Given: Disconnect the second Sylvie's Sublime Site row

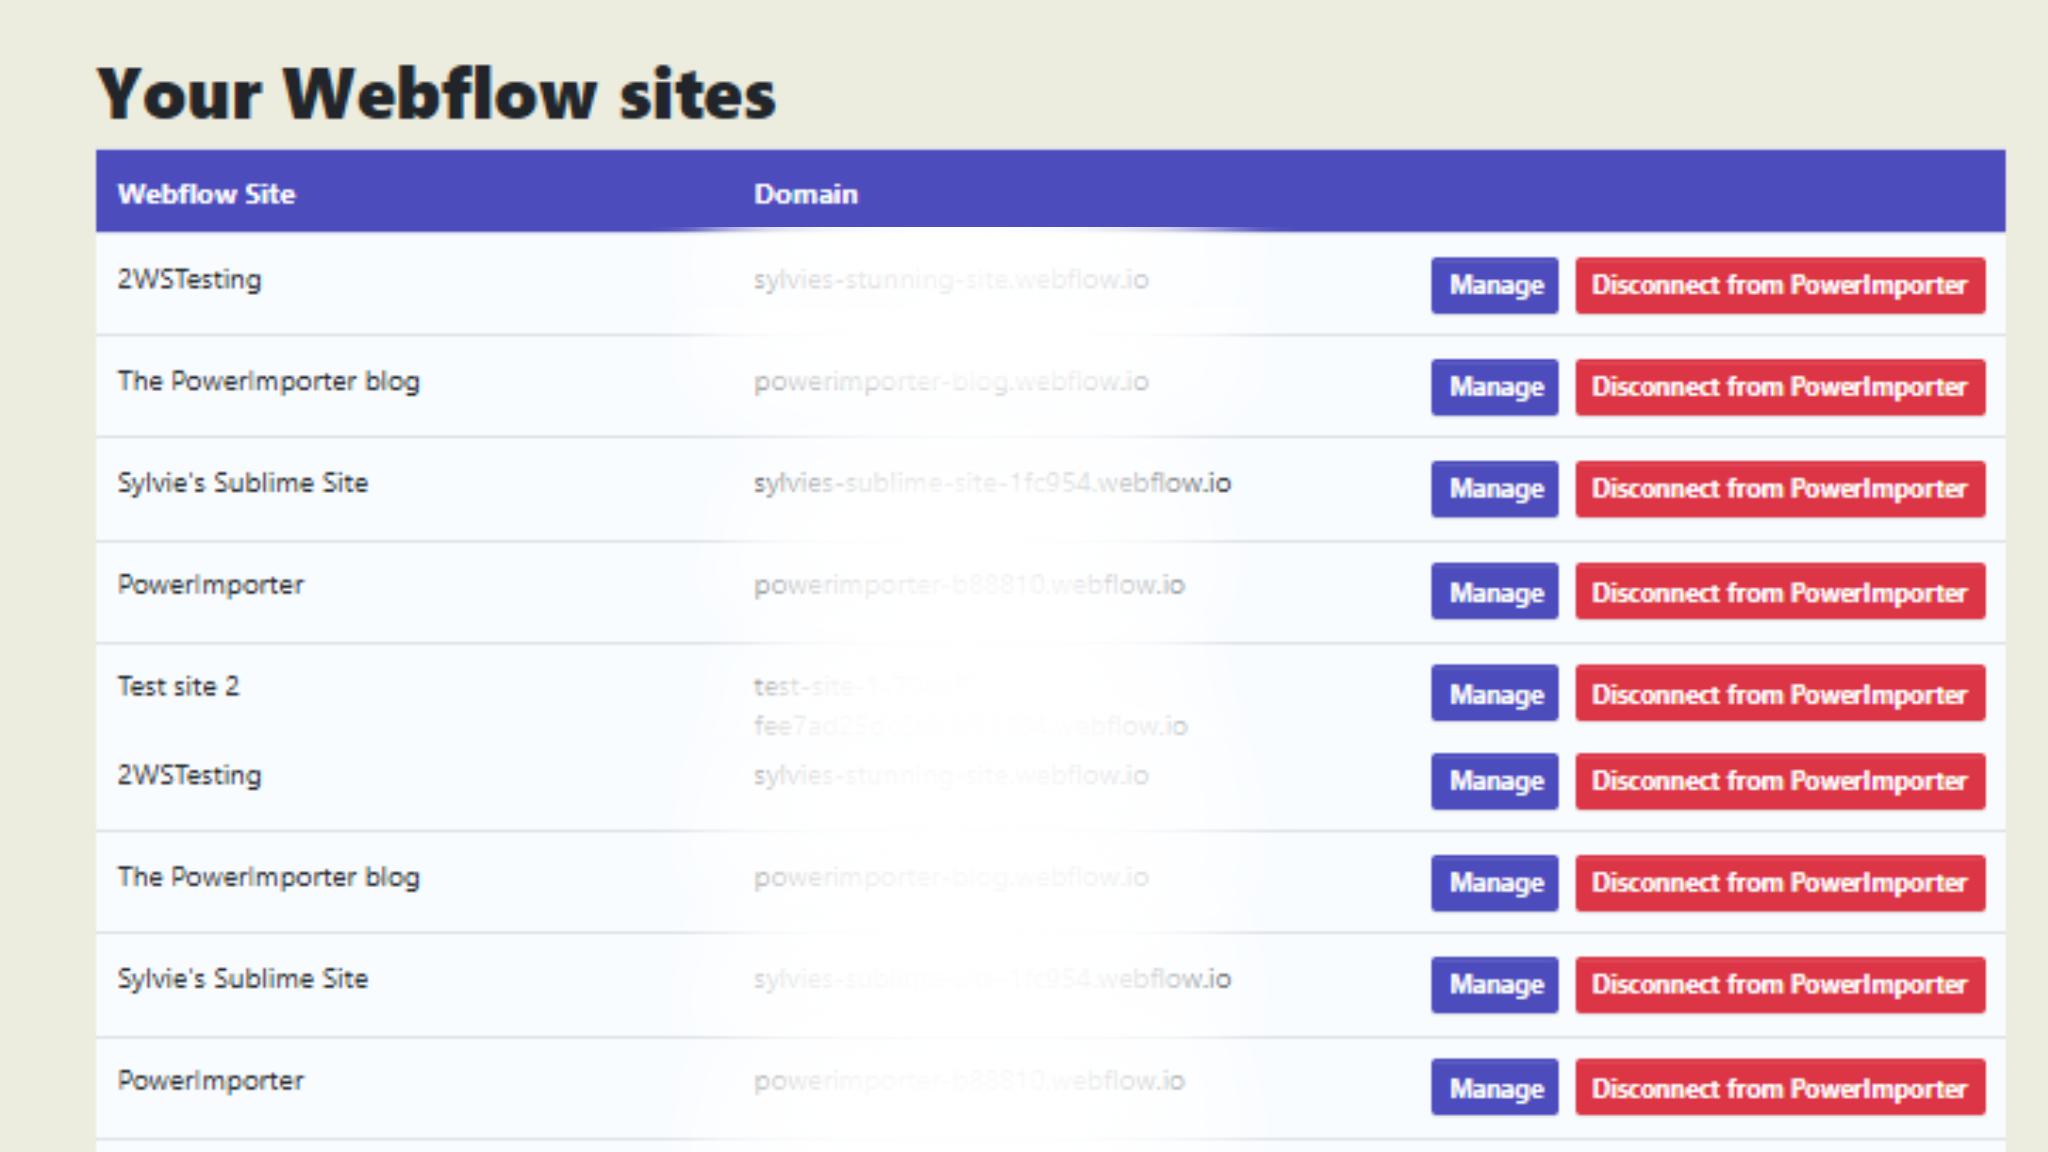Looking at the screenshot, I should pos(1780,985).
